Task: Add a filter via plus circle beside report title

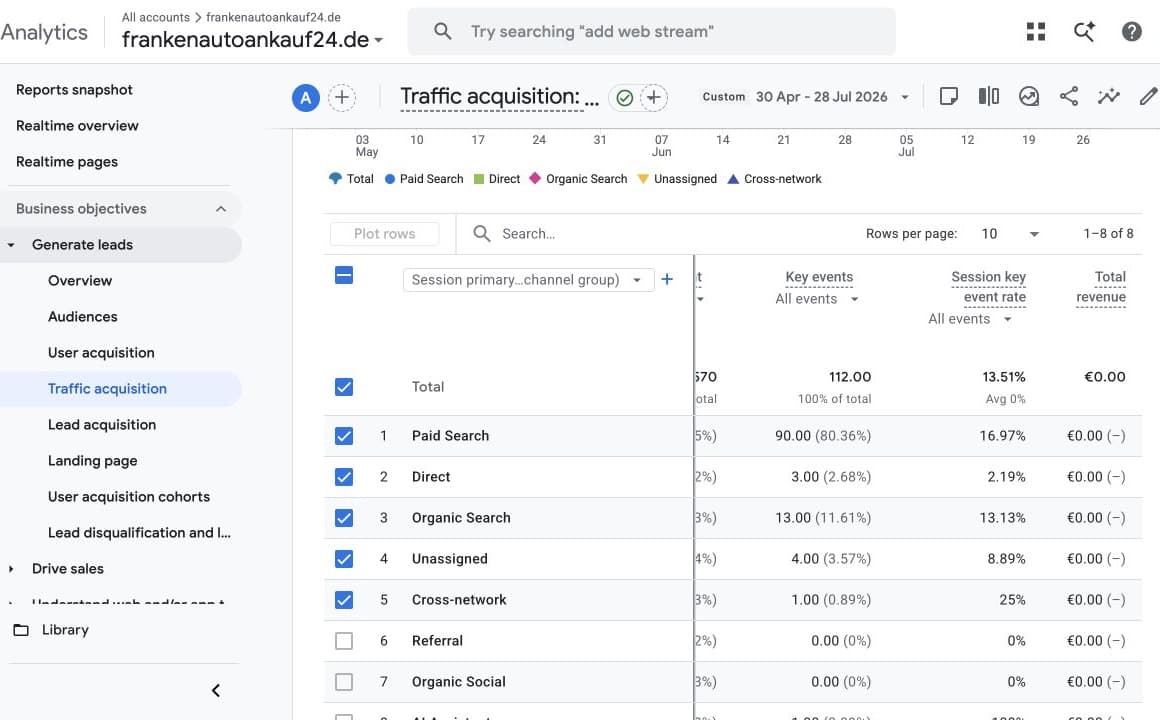Action: coord(653,98)
